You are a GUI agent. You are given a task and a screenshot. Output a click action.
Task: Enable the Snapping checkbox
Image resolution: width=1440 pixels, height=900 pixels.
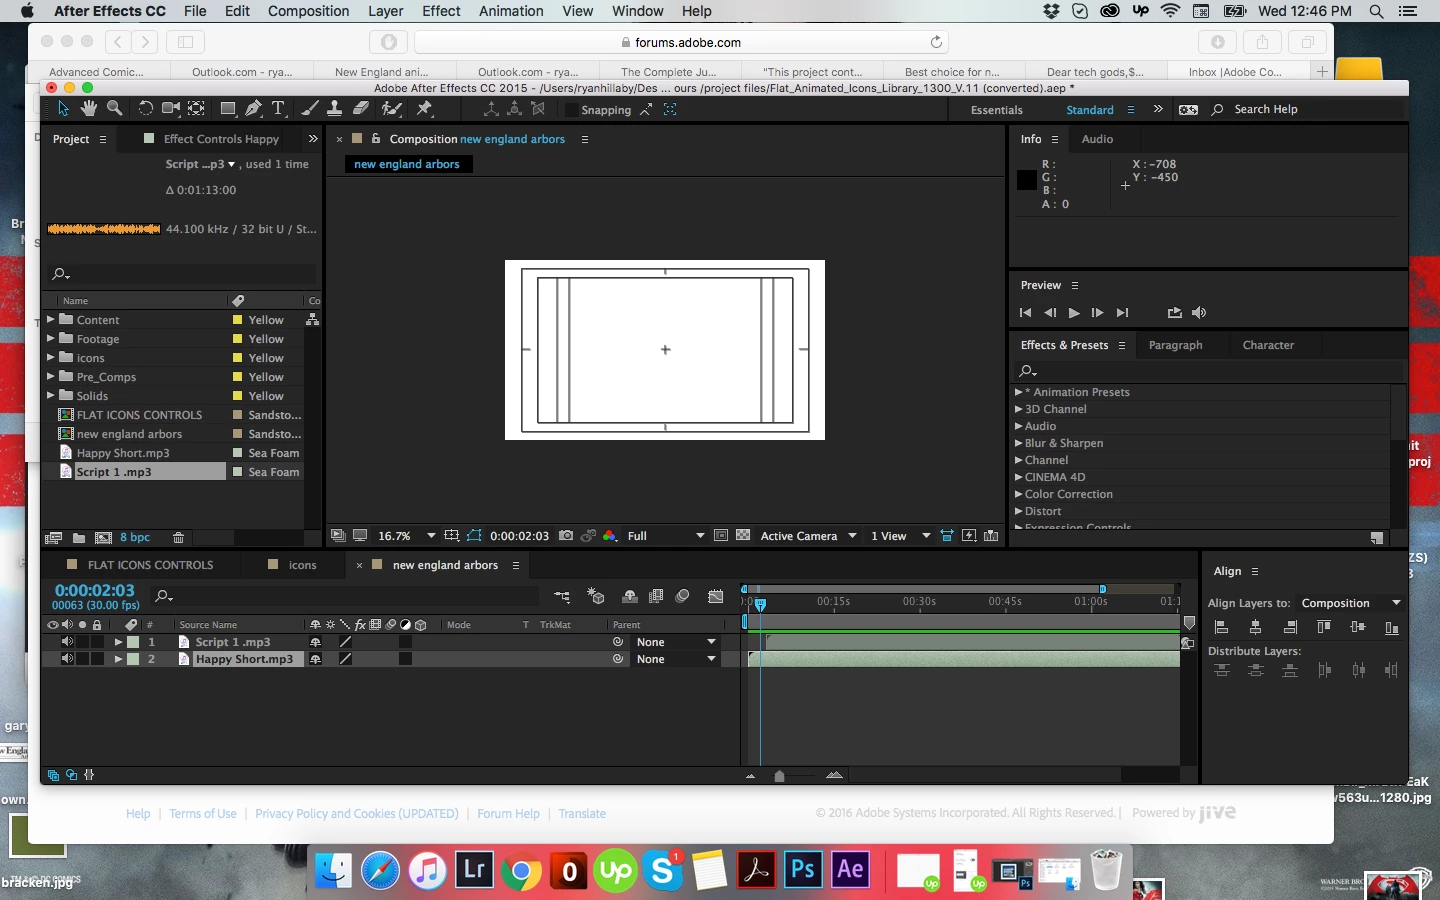click(571, 110)
